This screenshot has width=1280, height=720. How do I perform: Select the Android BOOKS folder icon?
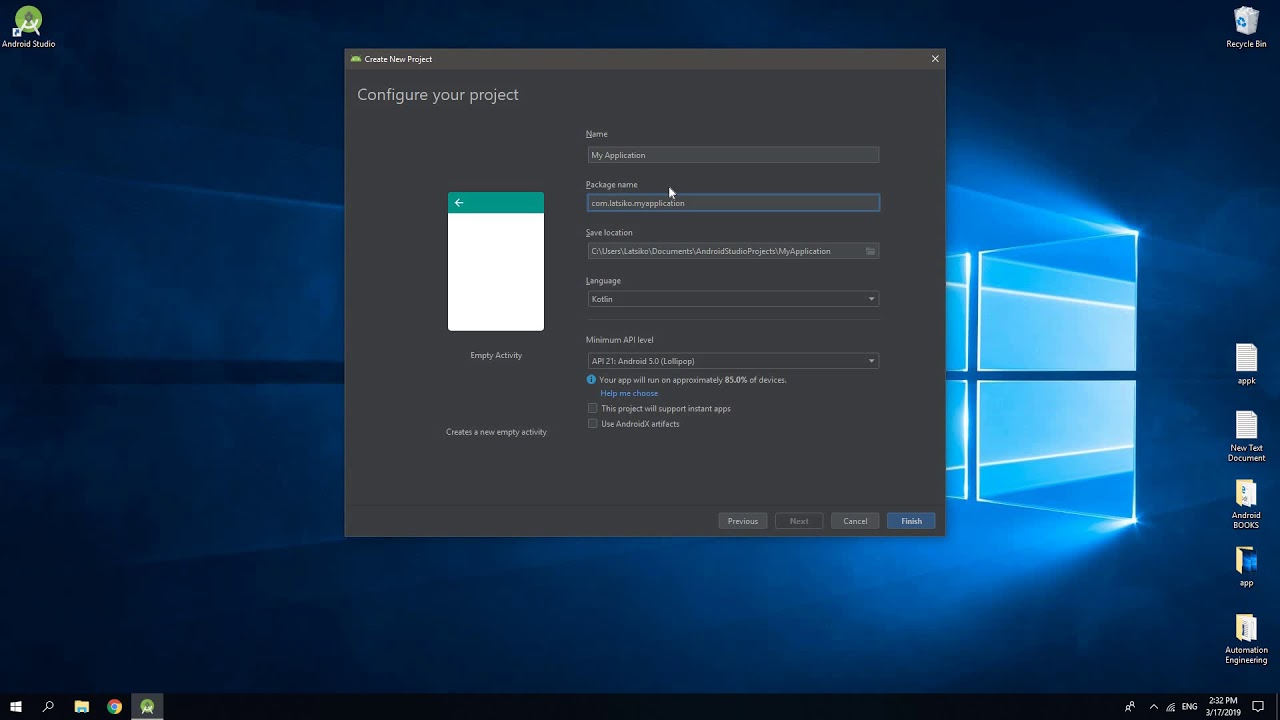click(1246, 505)
